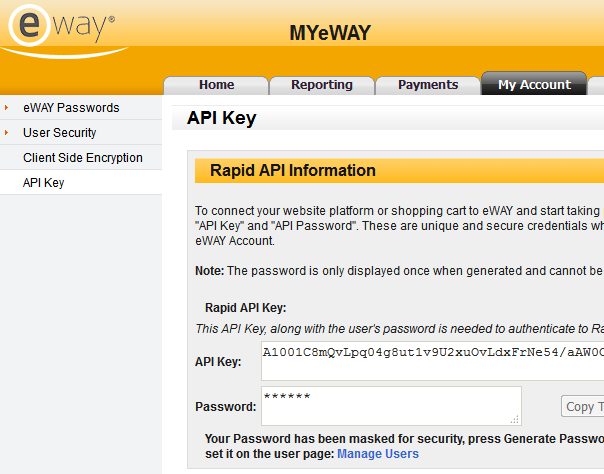Select API Key in the left sidebar
Screen dimensions: 604x474
point(44,183)
